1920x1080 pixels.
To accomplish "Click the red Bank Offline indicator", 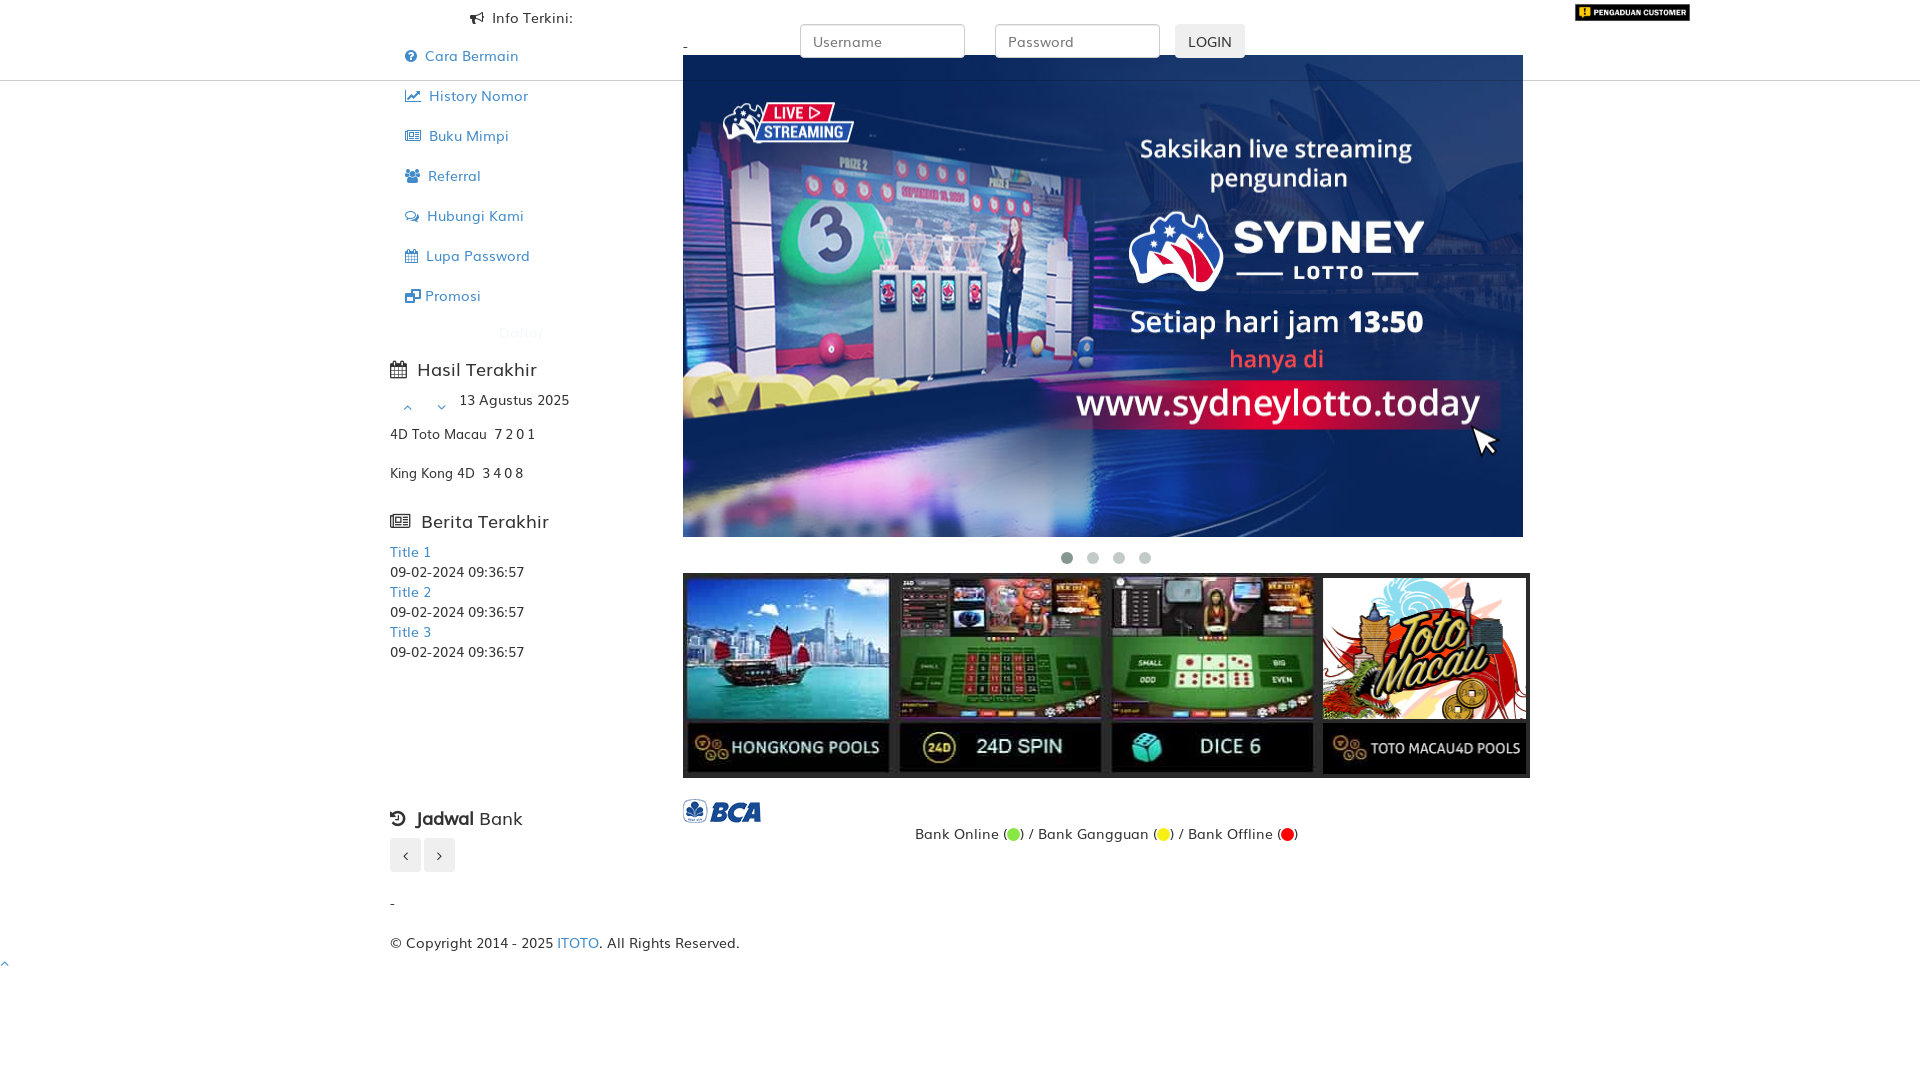I will [x=1287, y=834].
